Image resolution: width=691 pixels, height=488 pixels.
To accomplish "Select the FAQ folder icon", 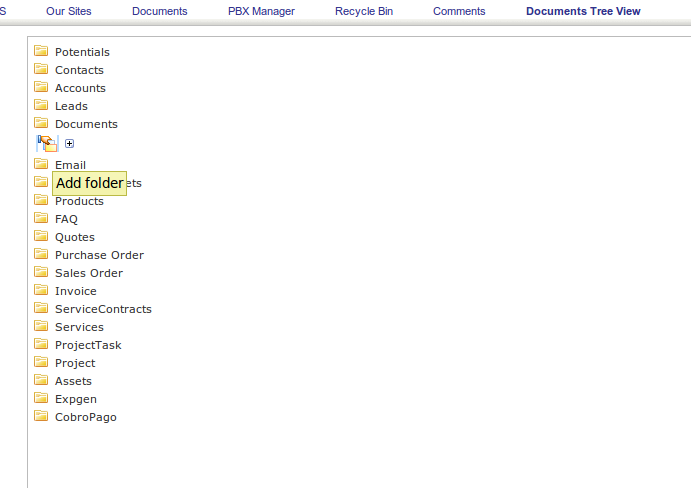I will tap(41, 218).
